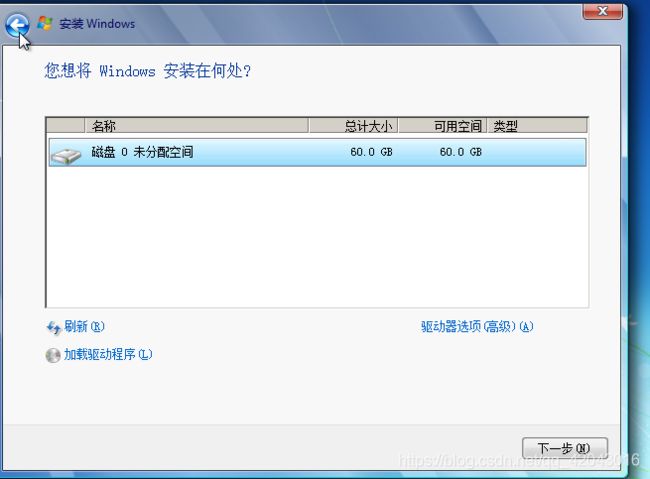Click the disc icon beside 加载驱动程序
650x479 pixels.
(53, 355)
